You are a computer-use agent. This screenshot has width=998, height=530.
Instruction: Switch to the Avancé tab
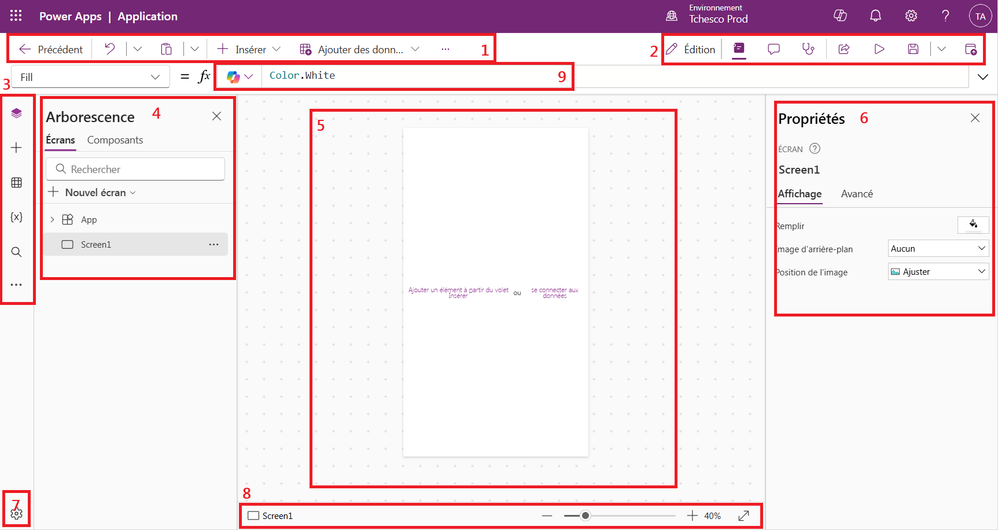pos(857,193)
